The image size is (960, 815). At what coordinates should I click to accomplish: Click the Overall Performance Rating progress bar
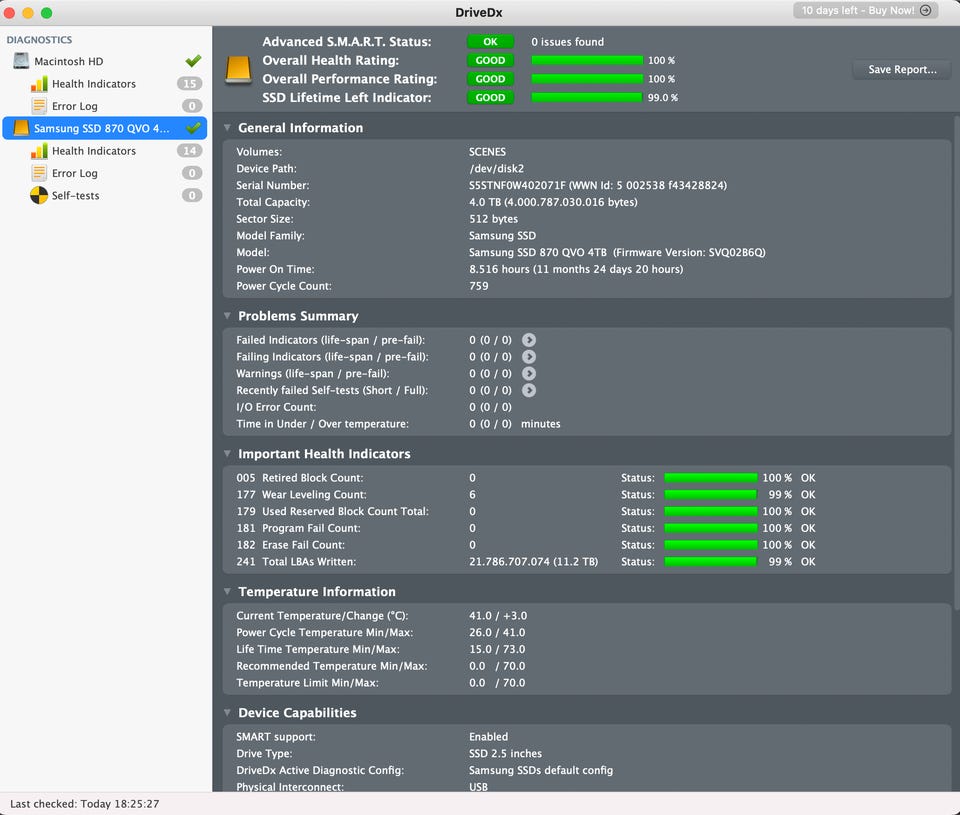coord(587,78)
